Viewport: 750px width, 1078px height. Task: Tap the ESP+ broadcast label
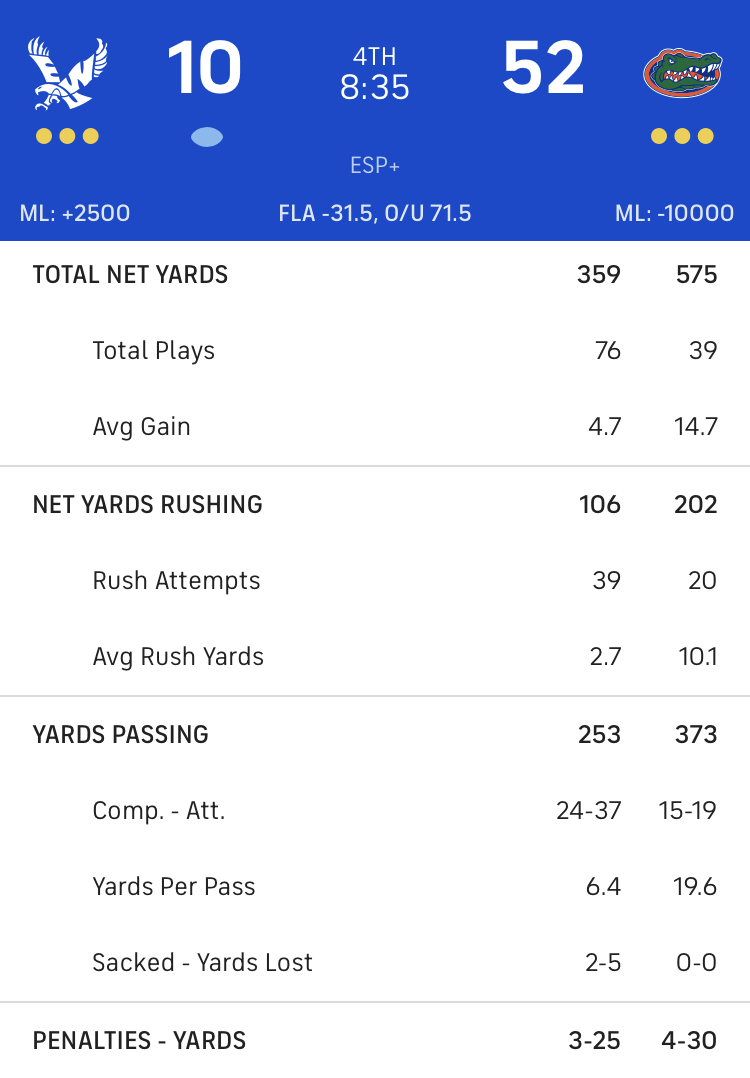pyautogui.click(x=375, y=166)
